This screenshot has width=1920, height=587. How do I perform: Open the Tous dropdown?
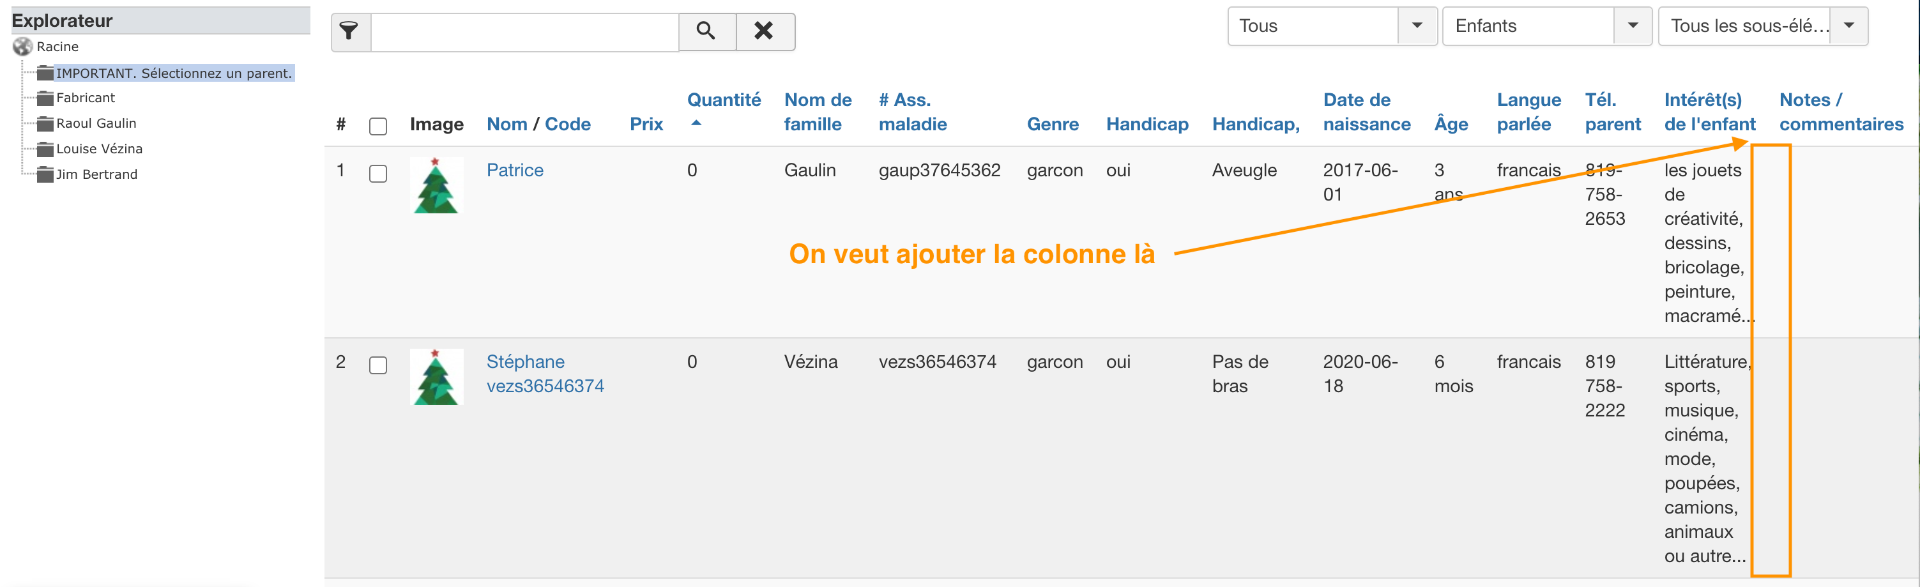point(1416,26)
